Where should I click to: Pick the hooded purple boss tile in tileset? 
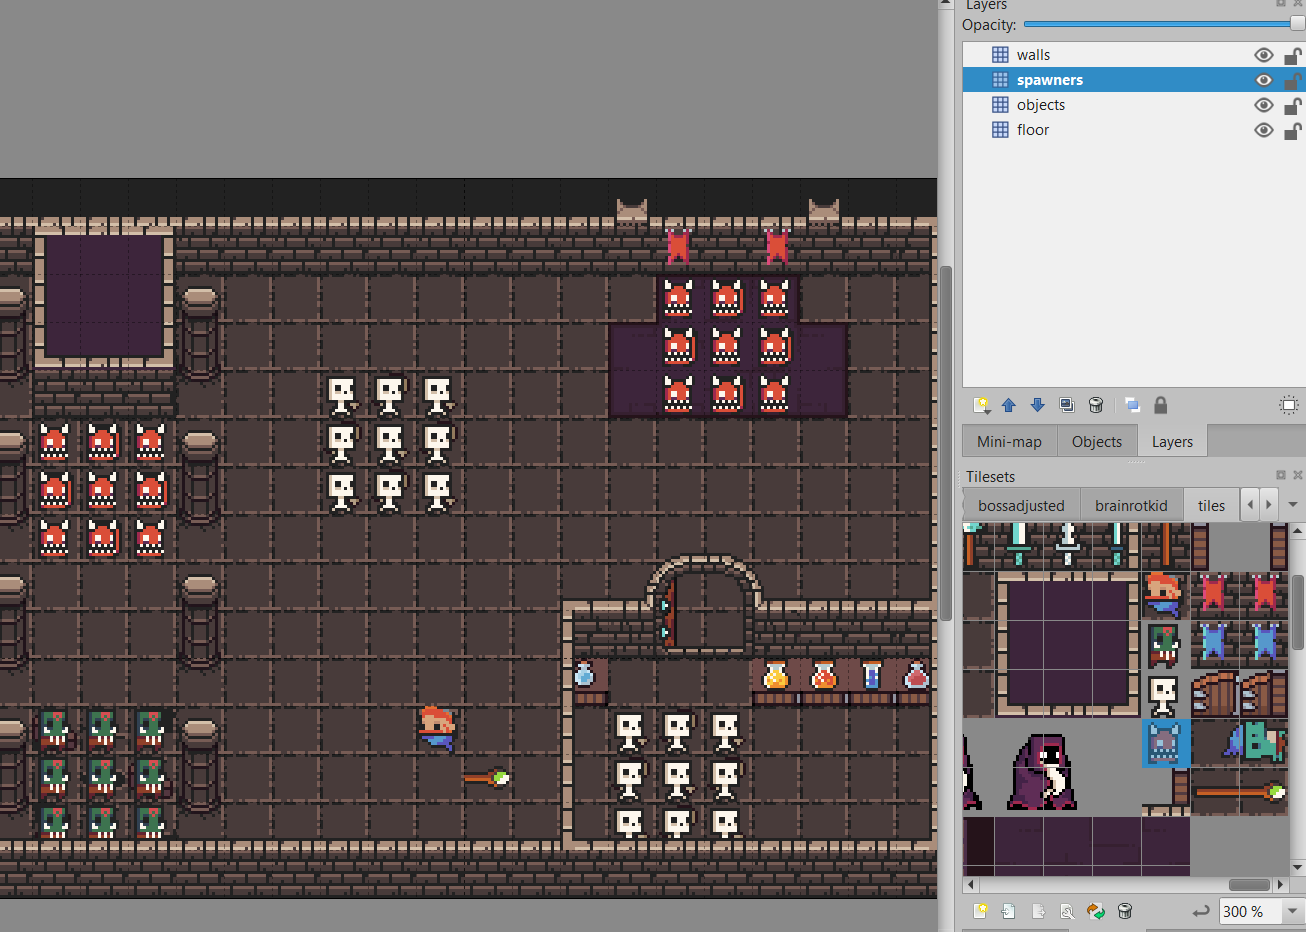tap(1042, 773)
